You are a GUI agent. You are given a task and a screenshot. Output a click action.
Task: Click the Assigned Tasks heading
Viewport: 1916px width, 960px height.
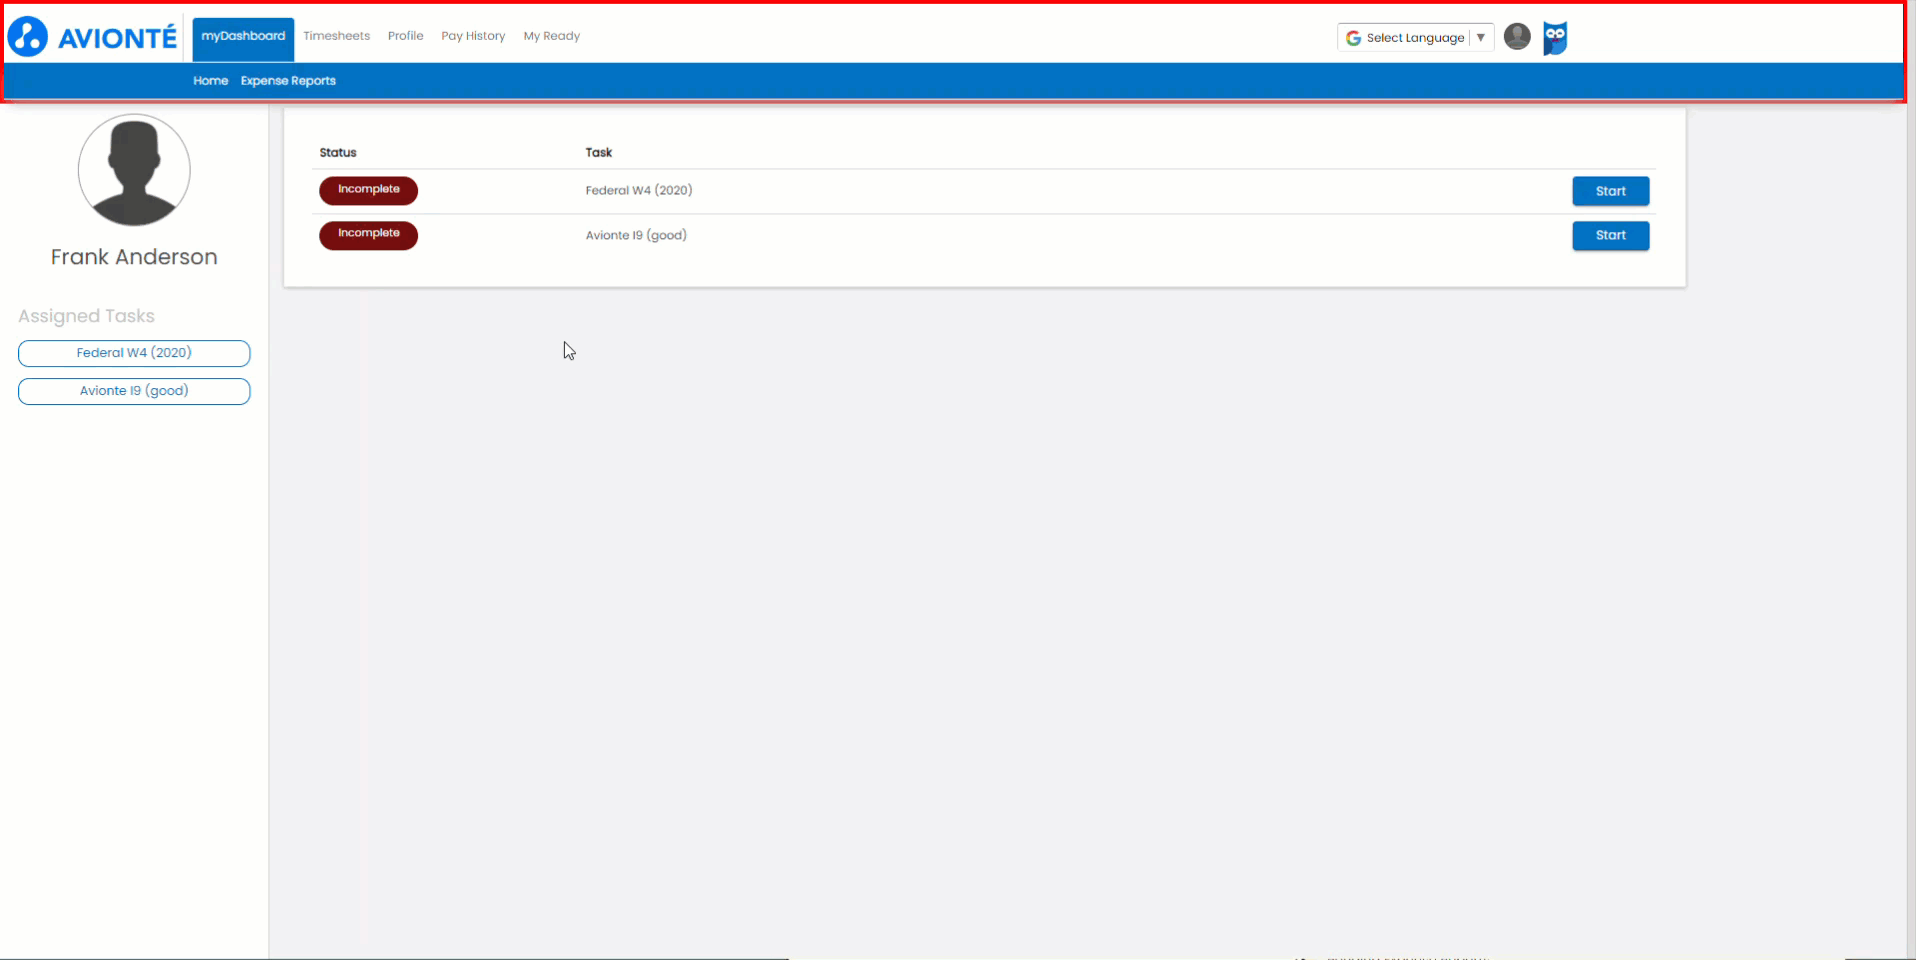pos(86,316)
